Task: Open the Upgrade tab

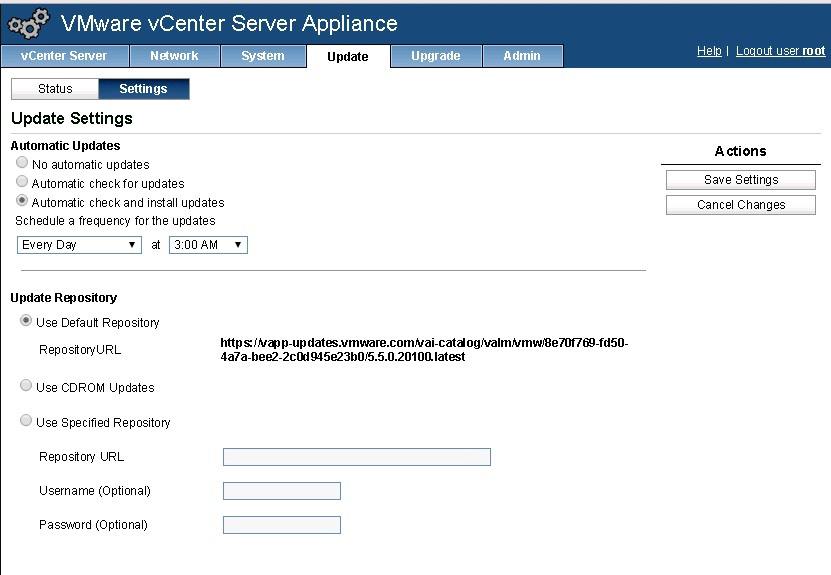Action: 436,56
